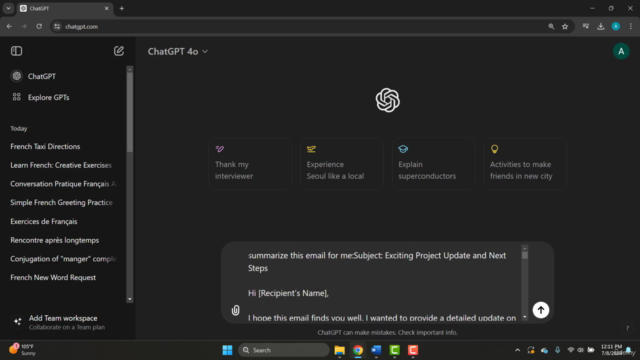Open the volume icon in system tray
Image resolution: width=640 pixels, height=360 pixels.
[580, 350]
